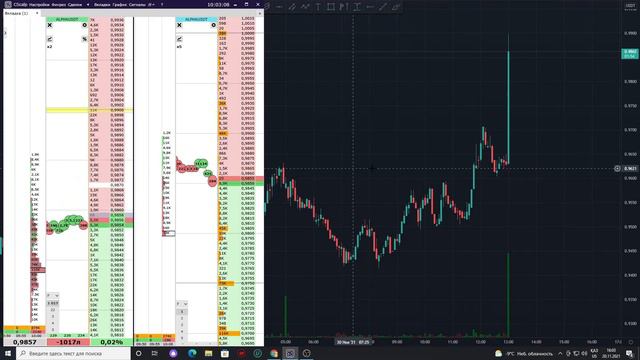The image size is (640, 360).
Task: Open the График menu
Action: [120, 4]
